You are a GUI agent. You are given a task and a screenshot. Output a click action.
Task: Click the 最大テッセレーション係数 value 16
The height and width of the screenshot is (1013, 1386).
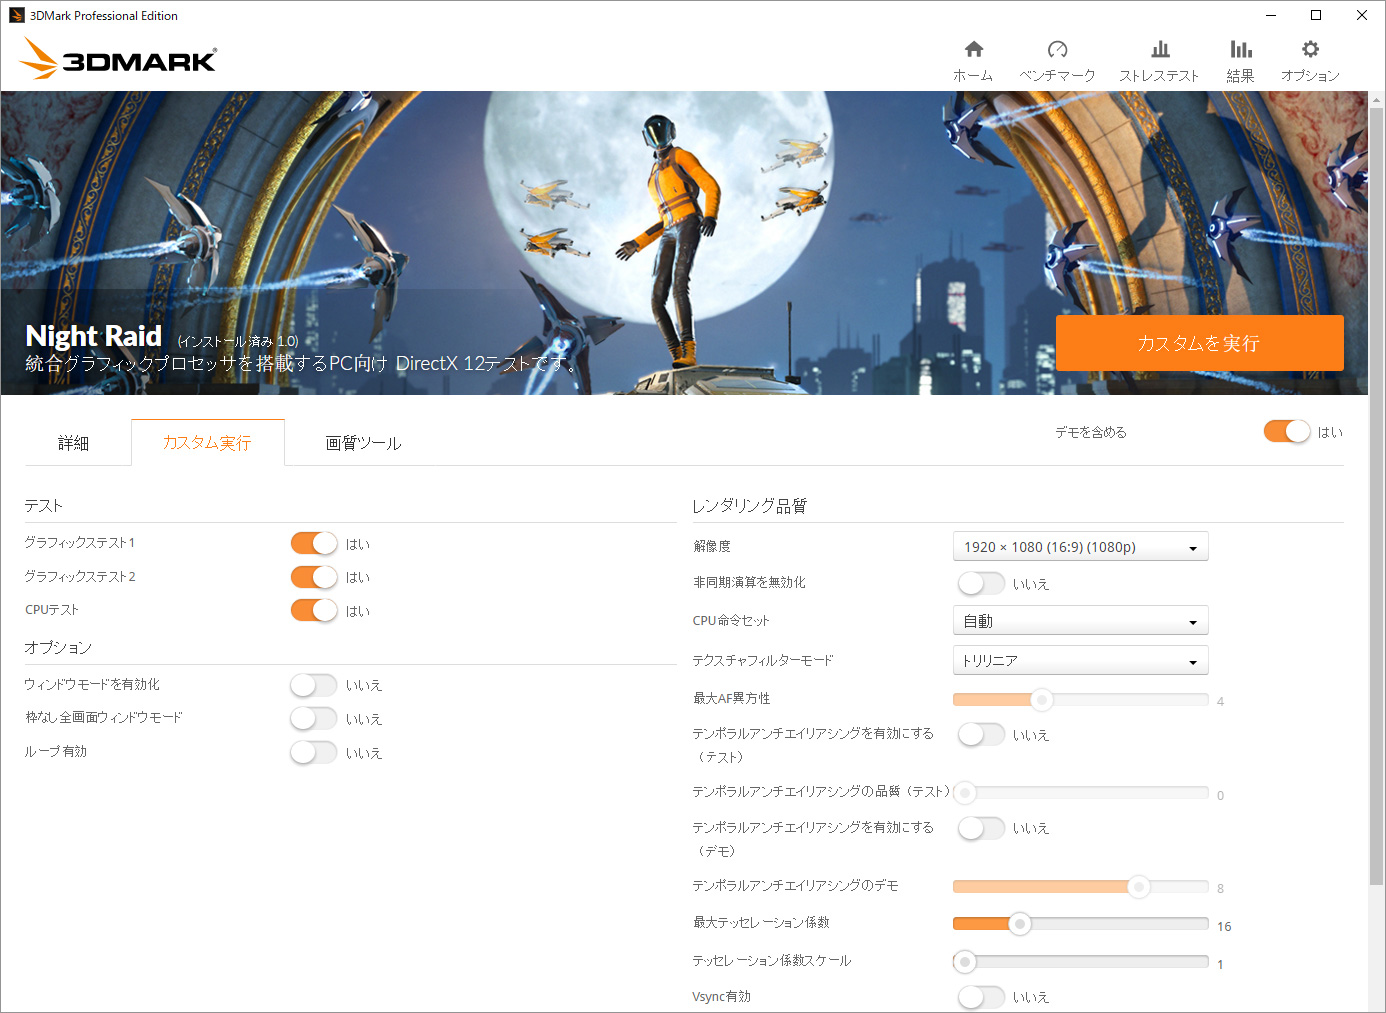(1224, 926)
